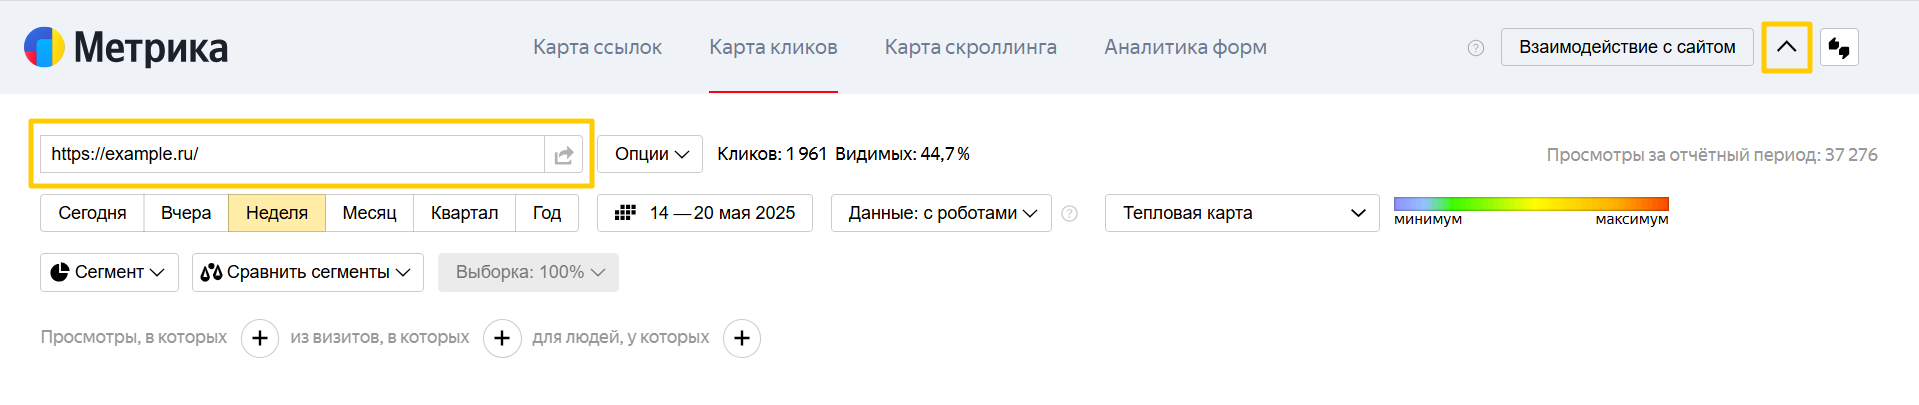
Task: Open the Сегмент dropdown
Action: pyautogui.click(x=109, y=272)
